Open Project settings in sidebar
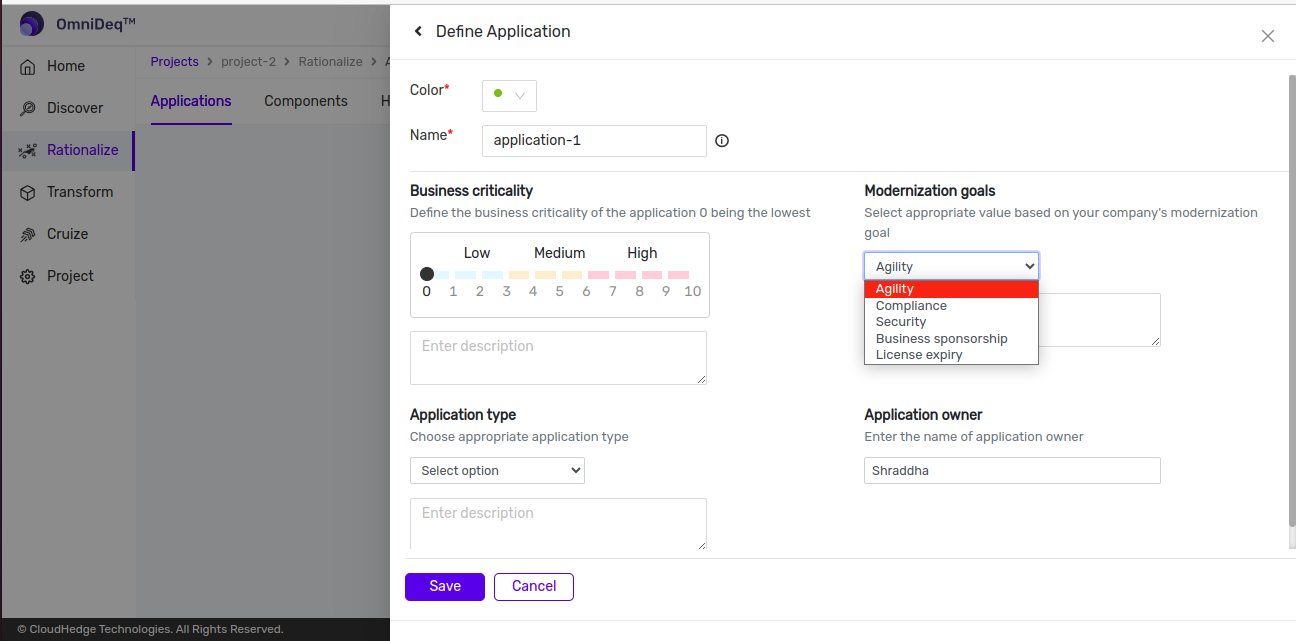Viewport: 1296px width, 641px height. tap(70, 276)
